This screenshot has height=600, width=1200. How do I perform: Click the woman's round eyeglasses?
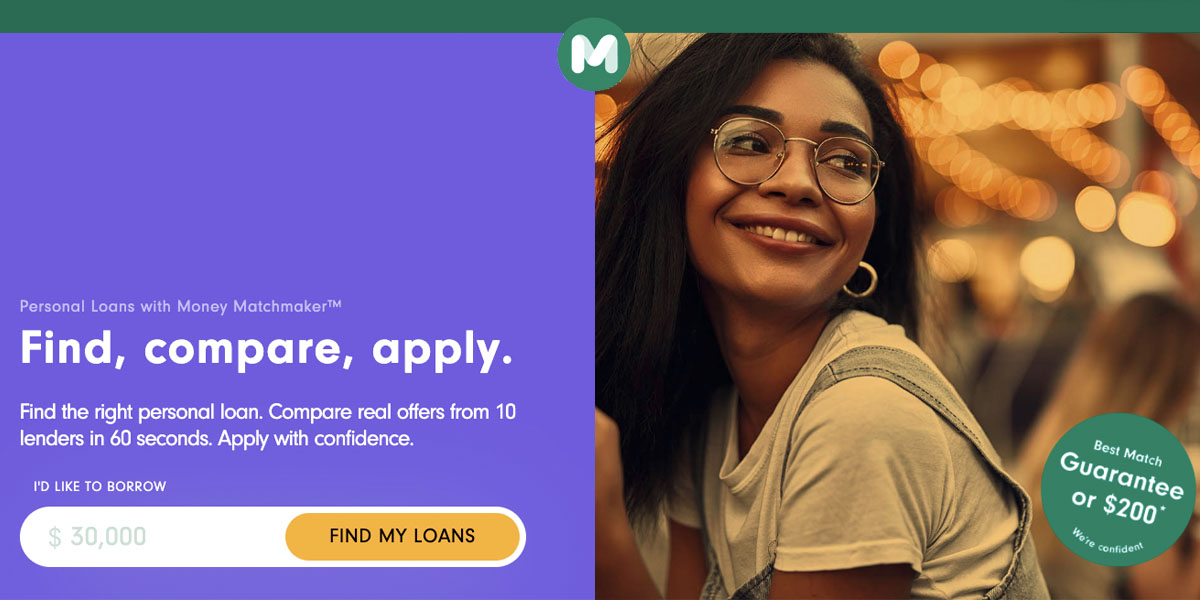pyautogui.click(x=797, y=158)
